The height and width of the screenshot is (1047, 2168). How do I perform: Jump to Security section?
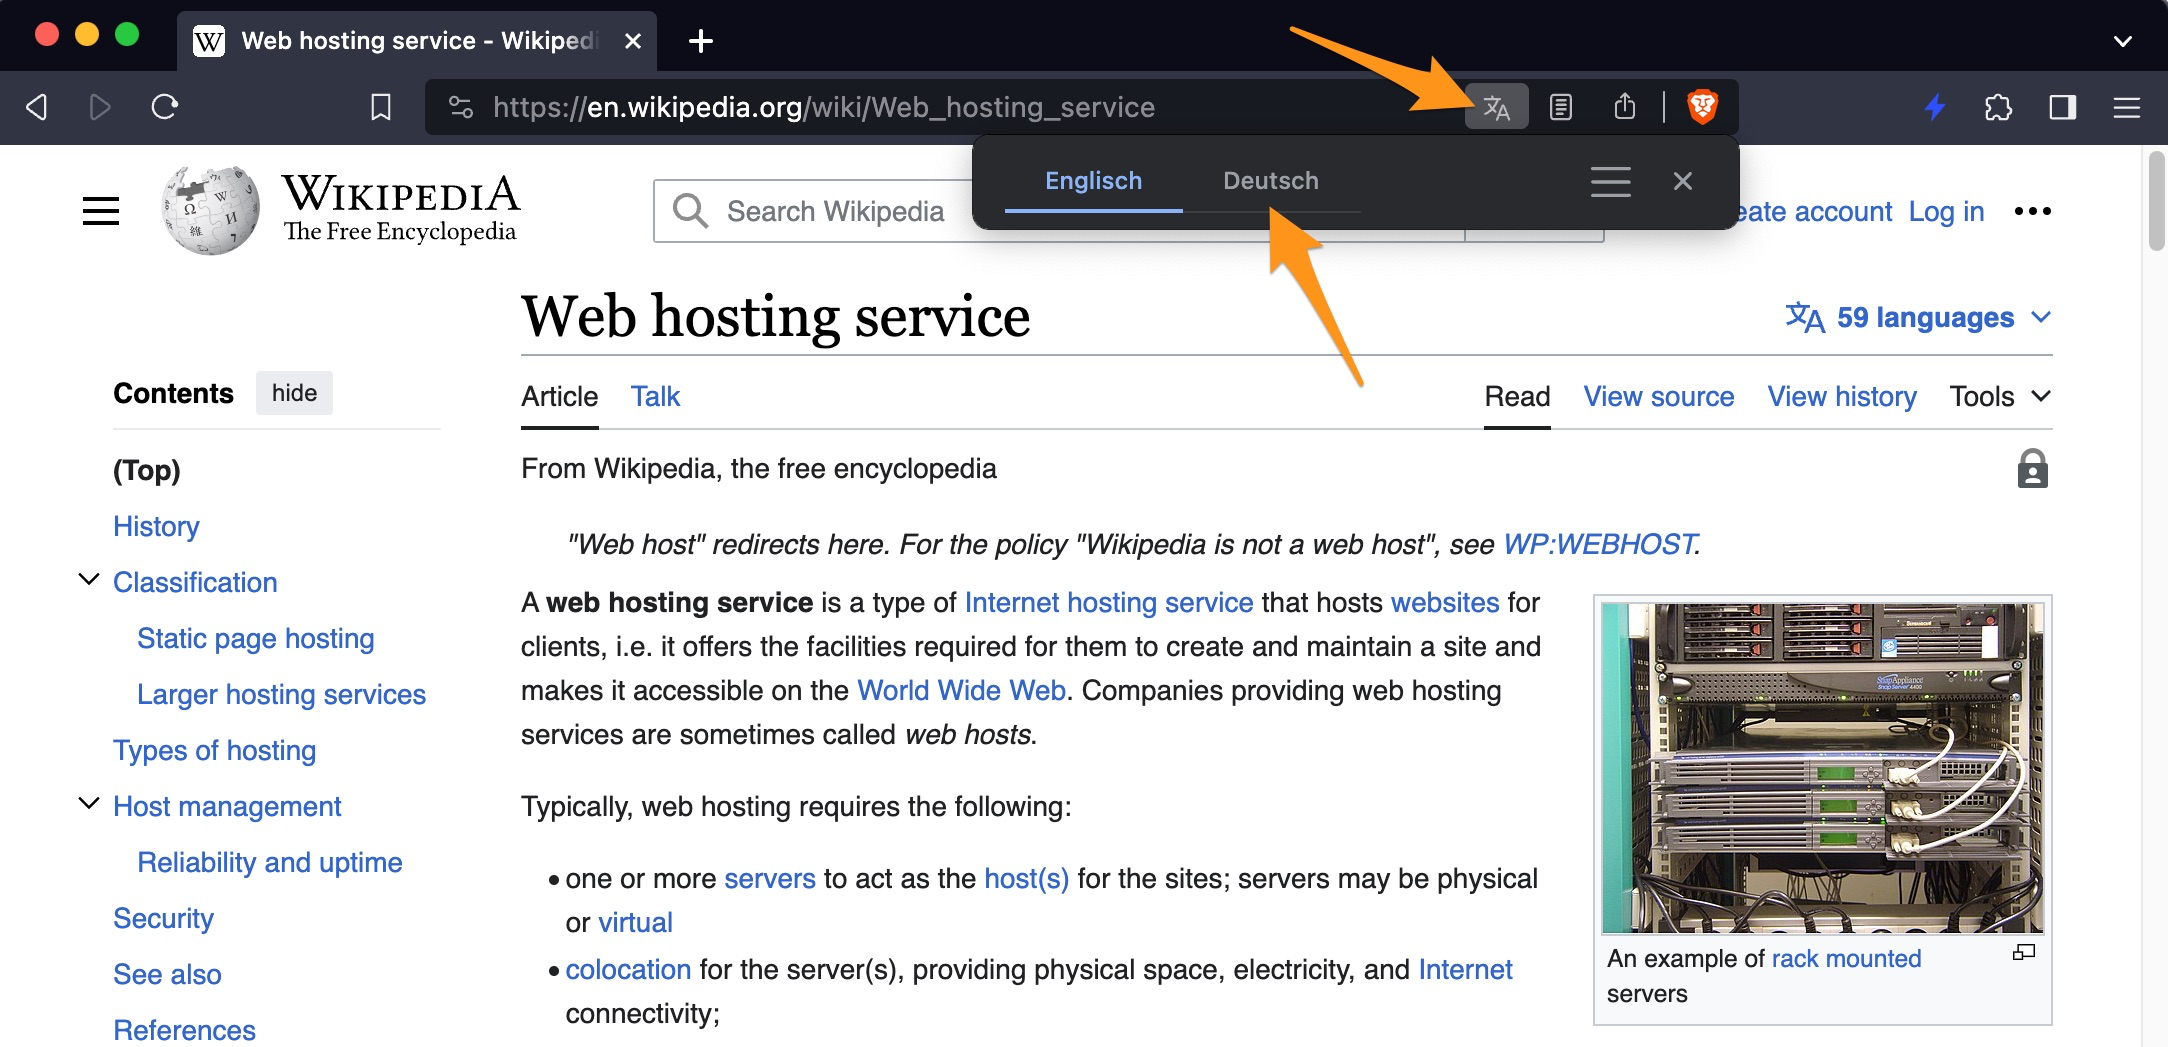click(163, 918)
